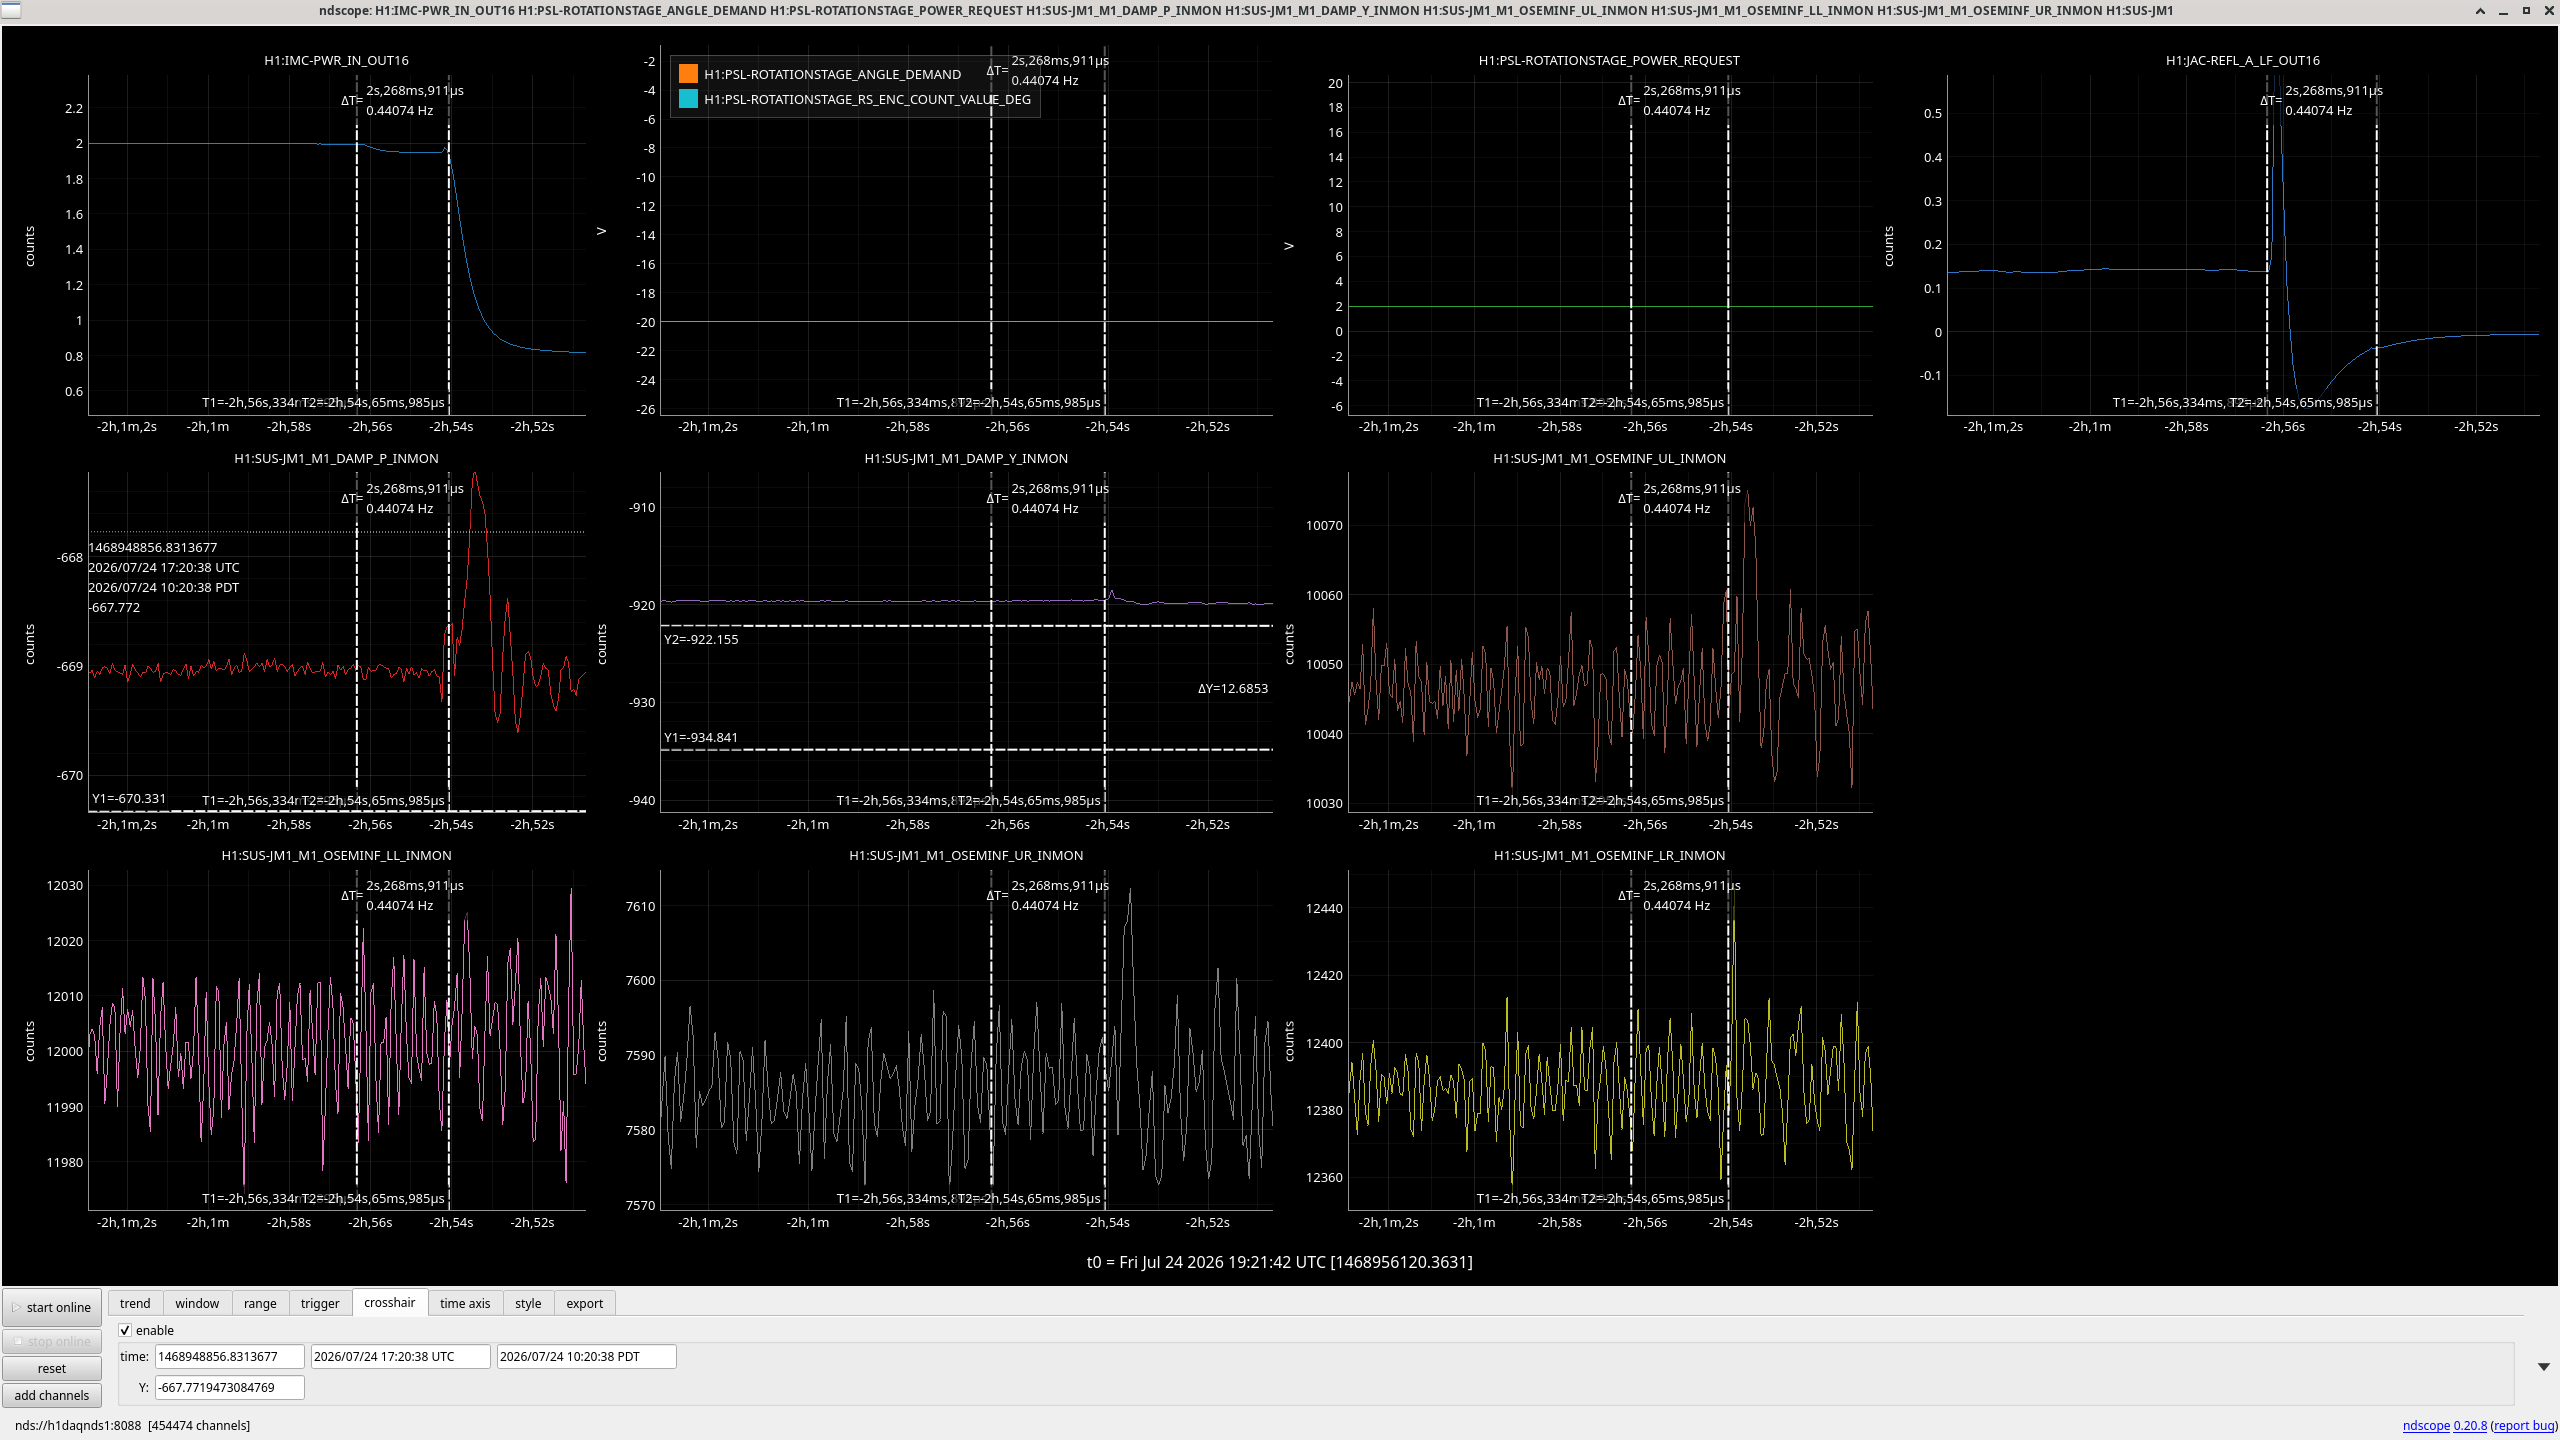Click the Y1=-670.331 cursor label
This screenshot has height=1440, width=2560.
[x=129, y=798]
